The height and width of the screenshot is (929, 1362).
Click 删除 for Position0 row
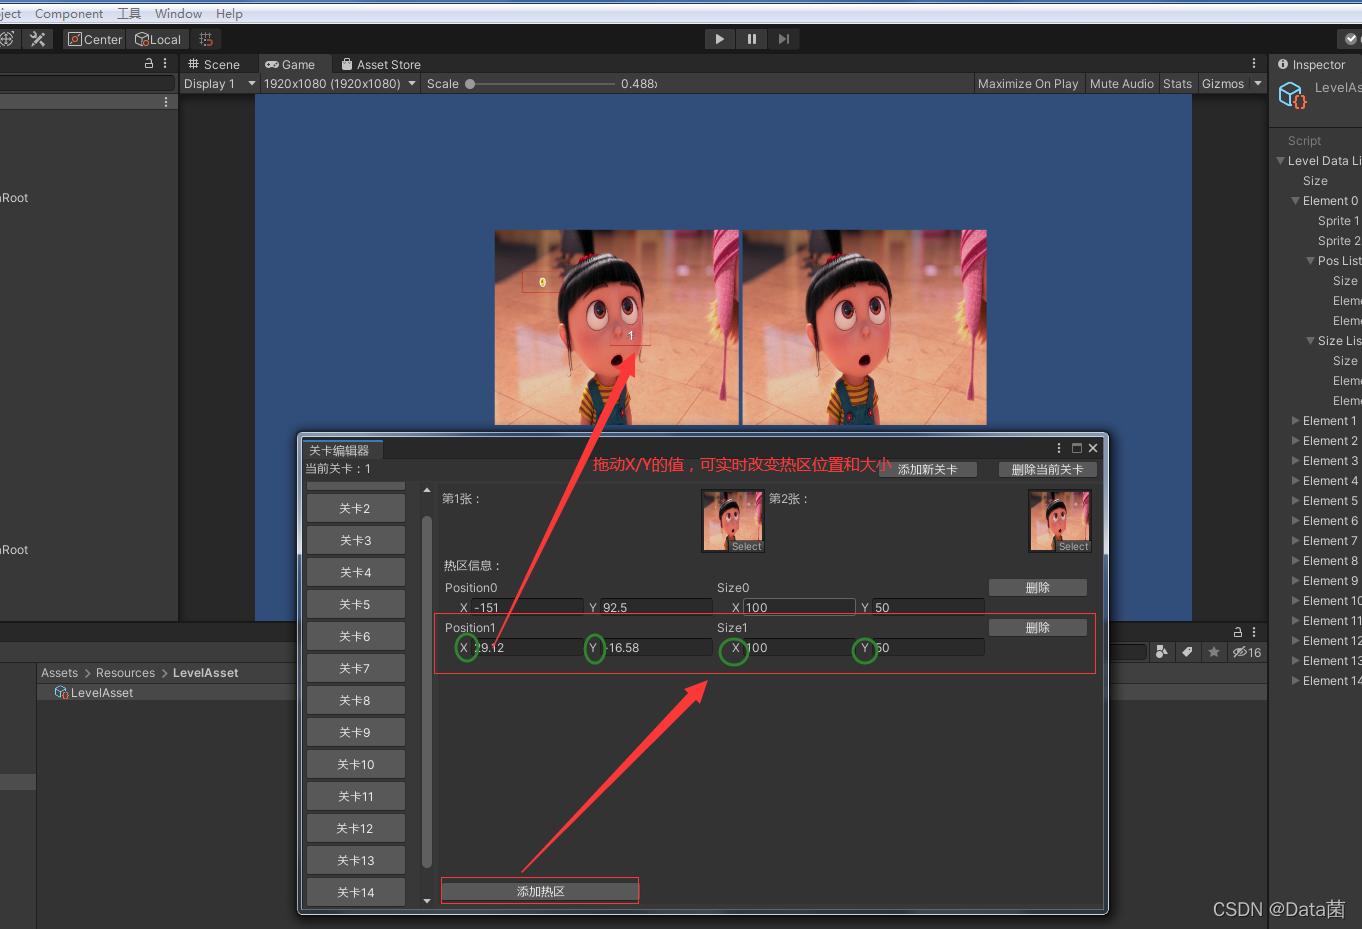pyautogui.click(x=1038, y=588)
